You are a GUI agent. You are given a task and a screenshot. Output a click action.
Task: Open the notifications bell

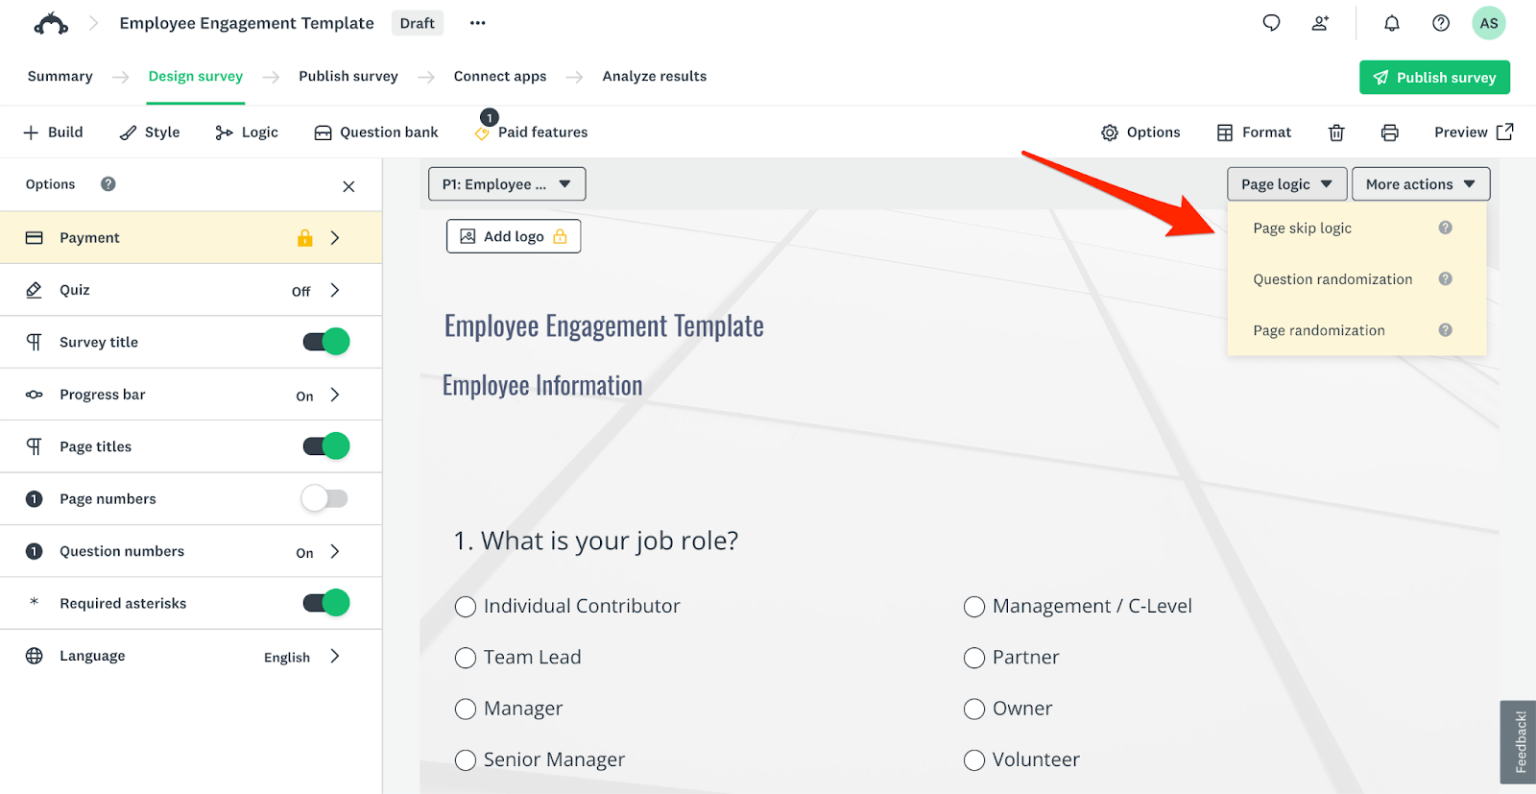tap(1391, 23)
